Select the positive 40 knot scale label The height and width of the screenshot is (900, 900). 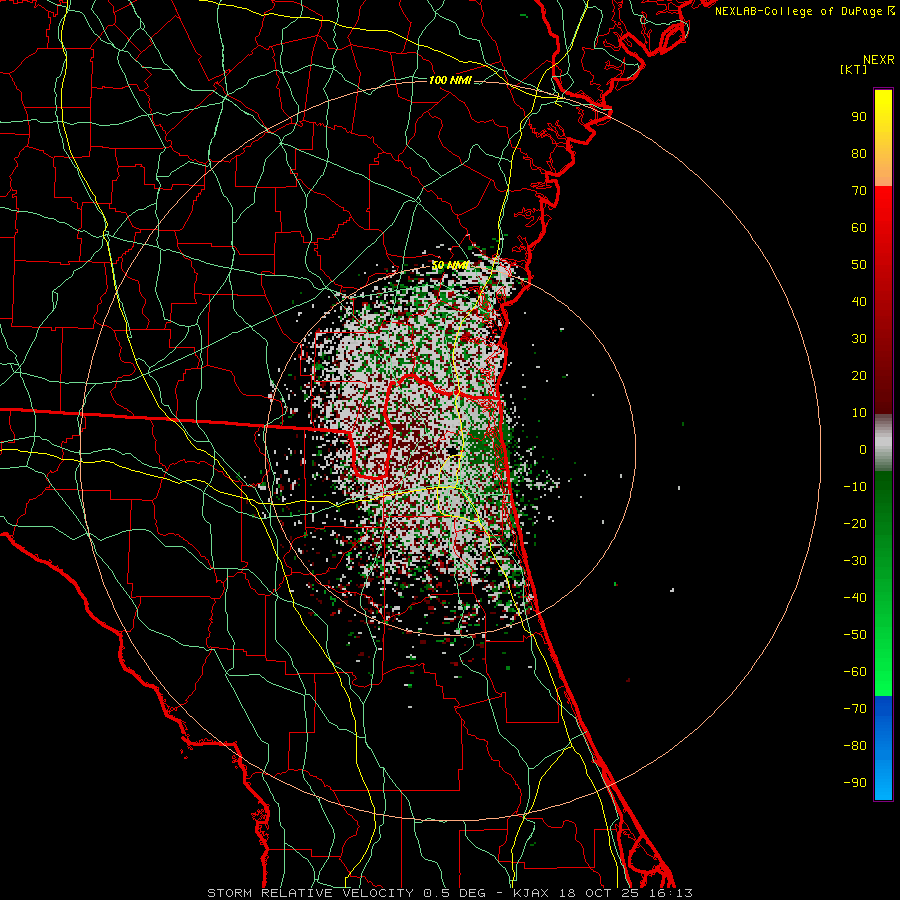point(859,302)
